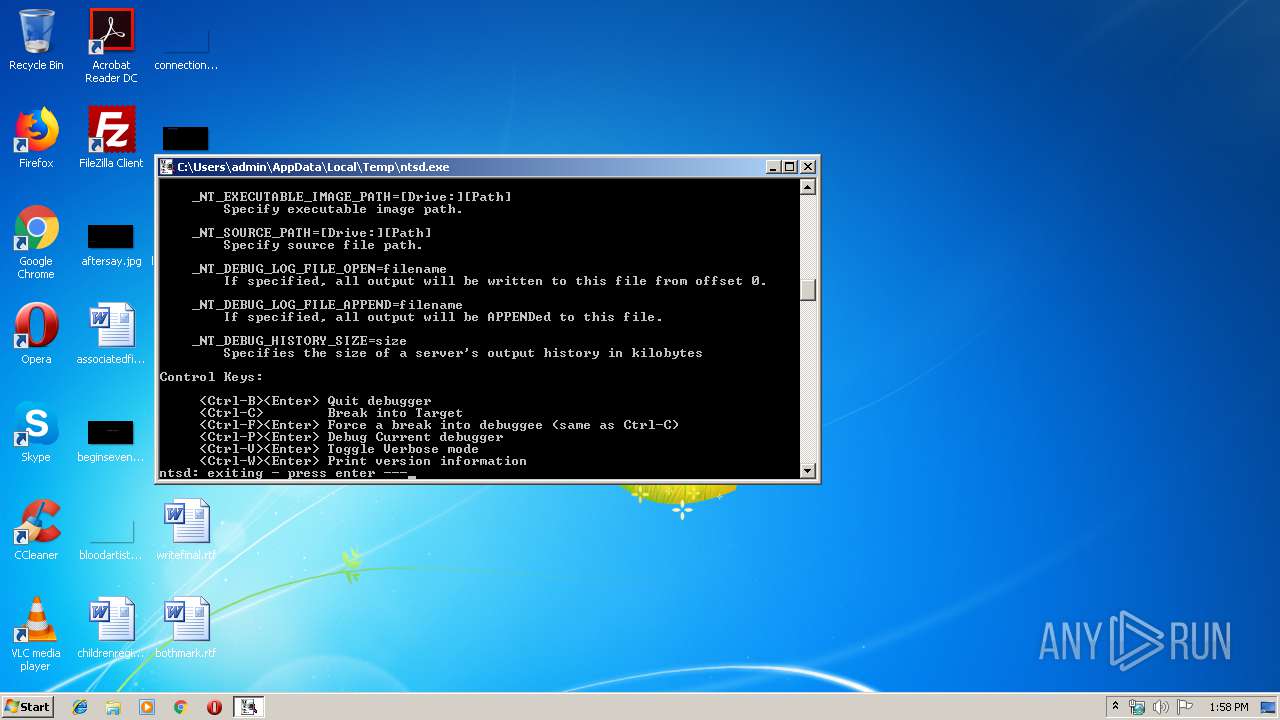Click the '_NT_DEBUG_HISTORY_SIZE=size' line
Screen dimensions: 1280x720
[299, 341]
